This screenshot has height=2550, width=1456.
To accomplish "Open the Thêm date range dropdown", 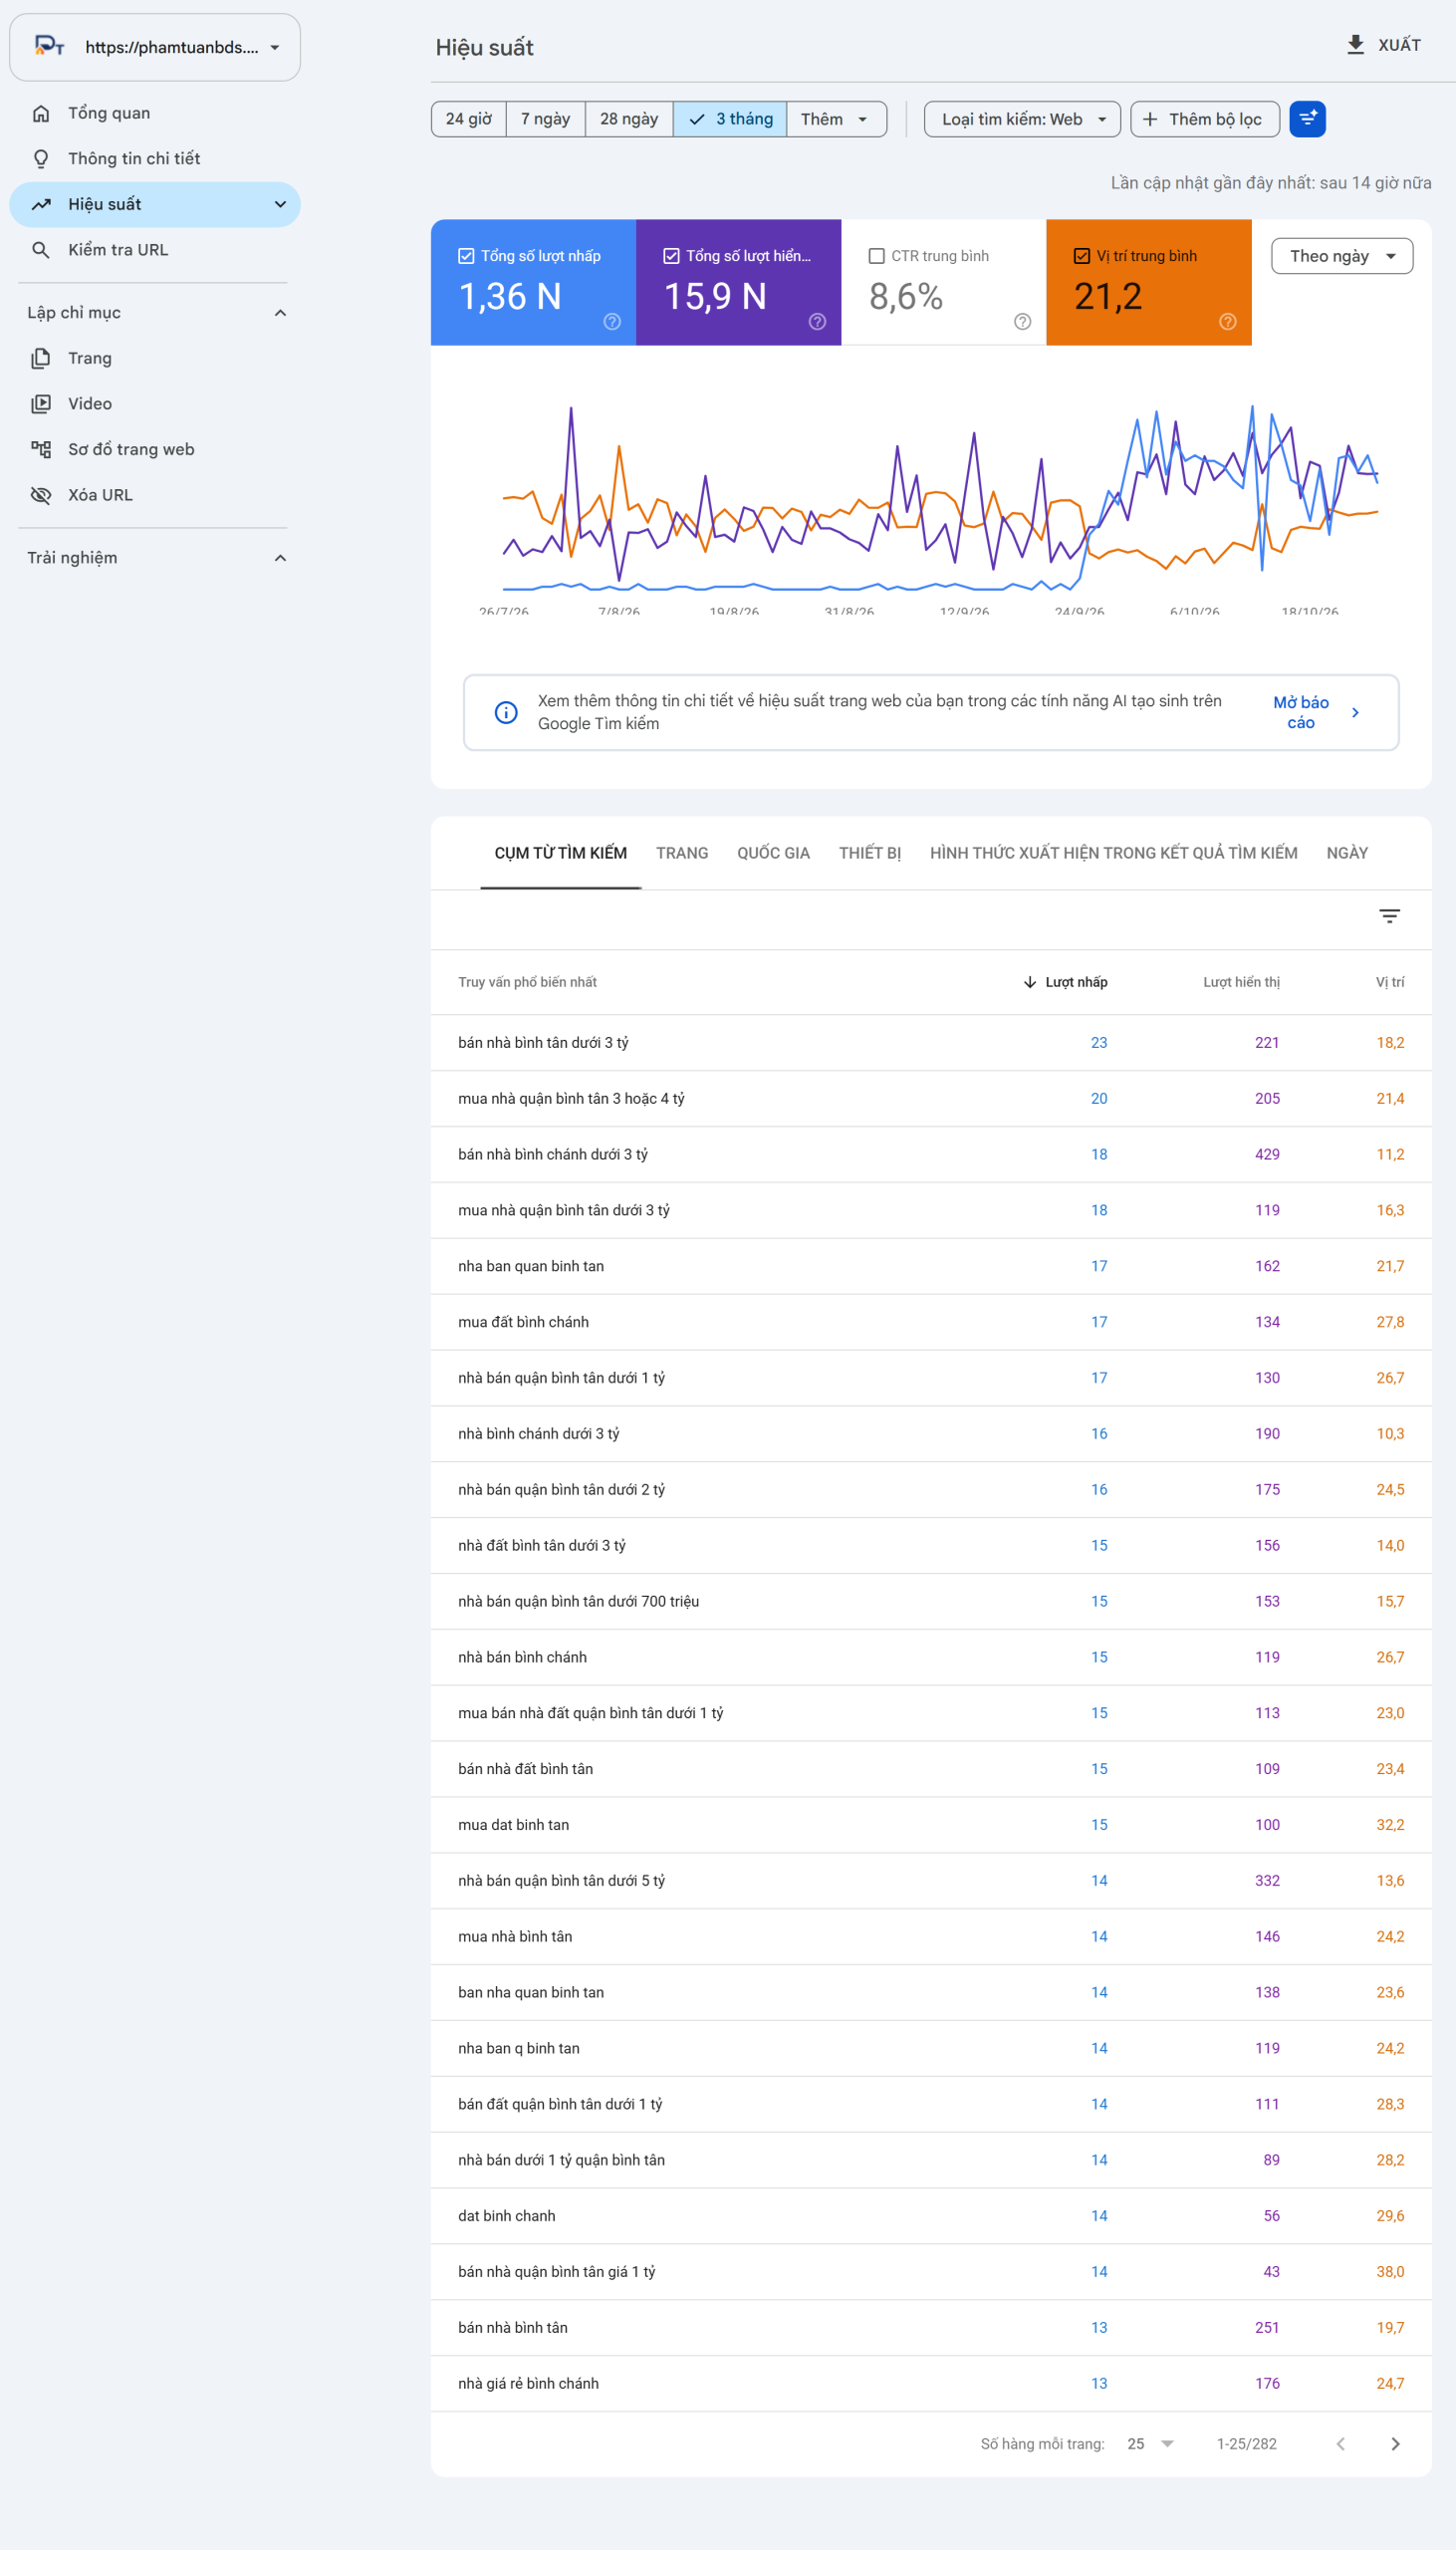I will [x=836, y=119].
